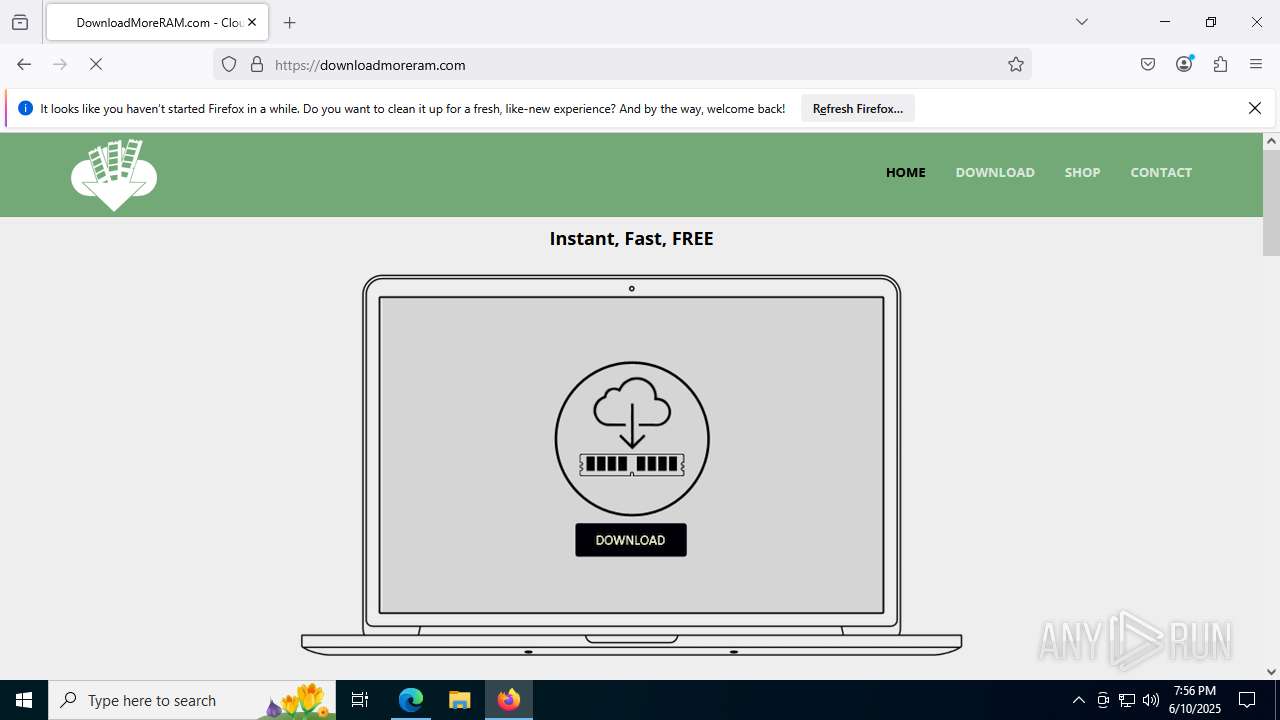Viewport: 1280px width, 720px height.
Task: Click the vertical scrollbar thumb
Action: pos(1271,203)
